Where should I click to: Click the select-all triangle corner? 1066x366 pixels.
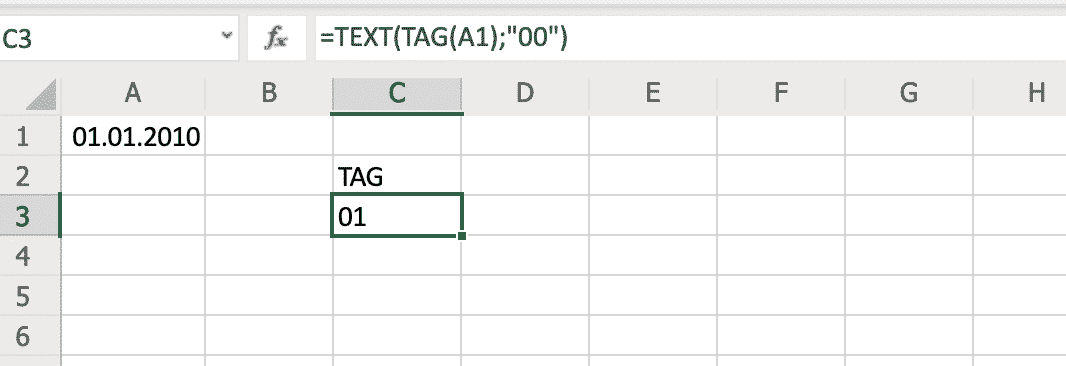click(41, 95)
